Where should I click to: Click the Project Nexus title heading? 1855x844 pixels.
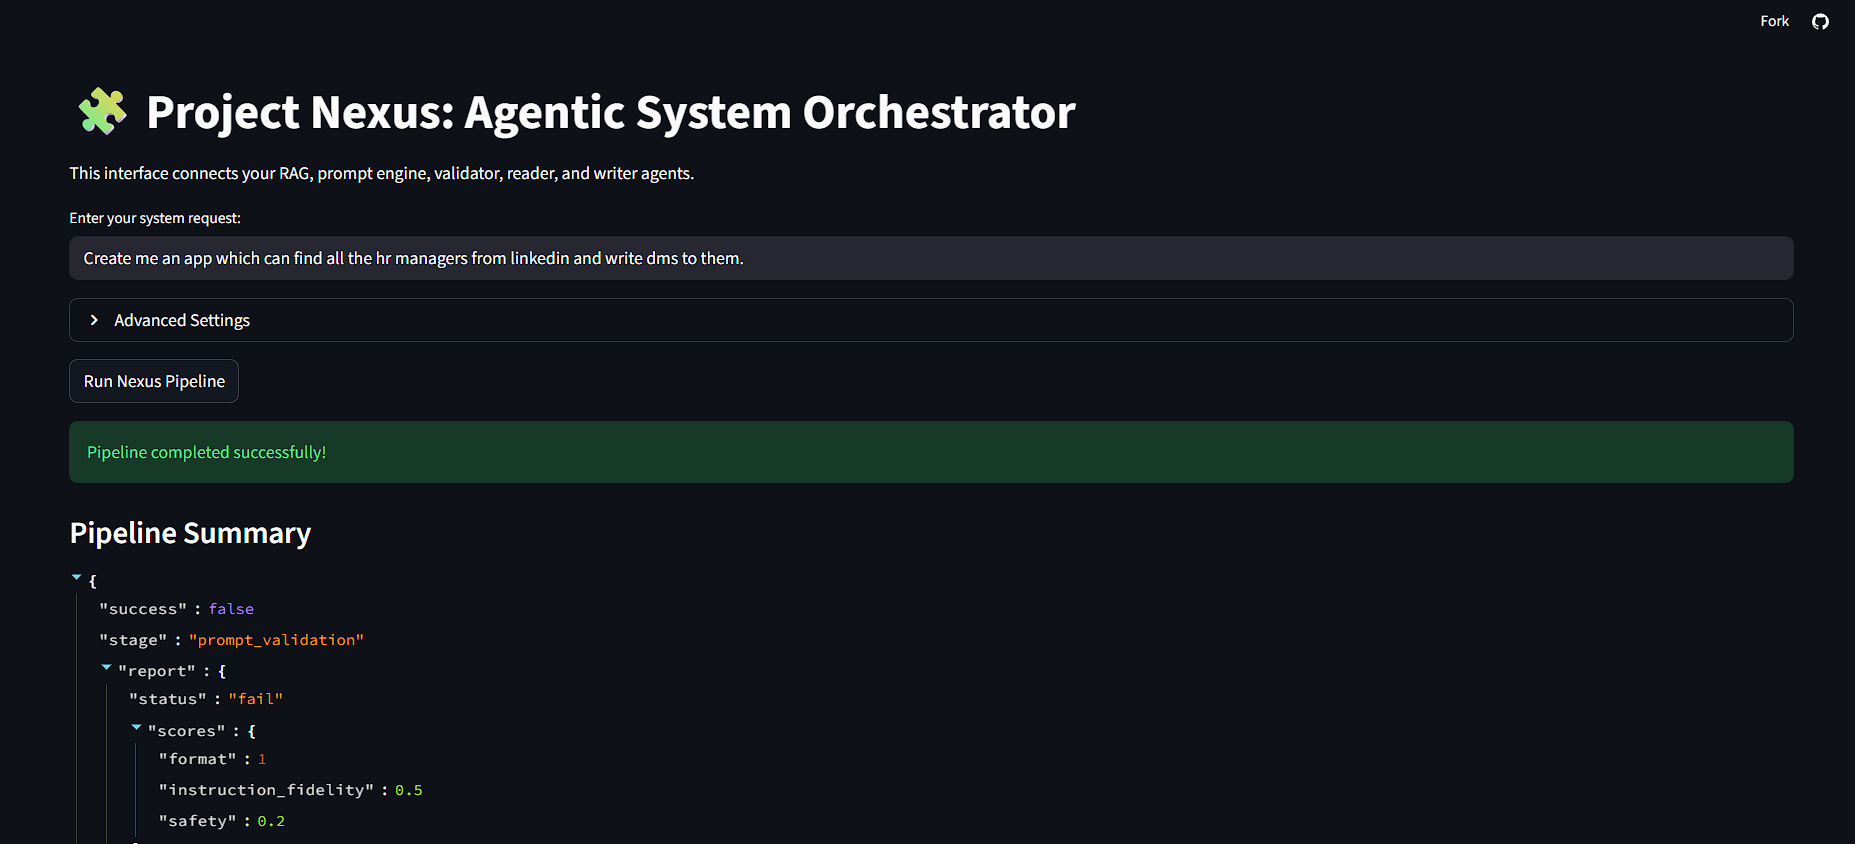click(610, 112)
